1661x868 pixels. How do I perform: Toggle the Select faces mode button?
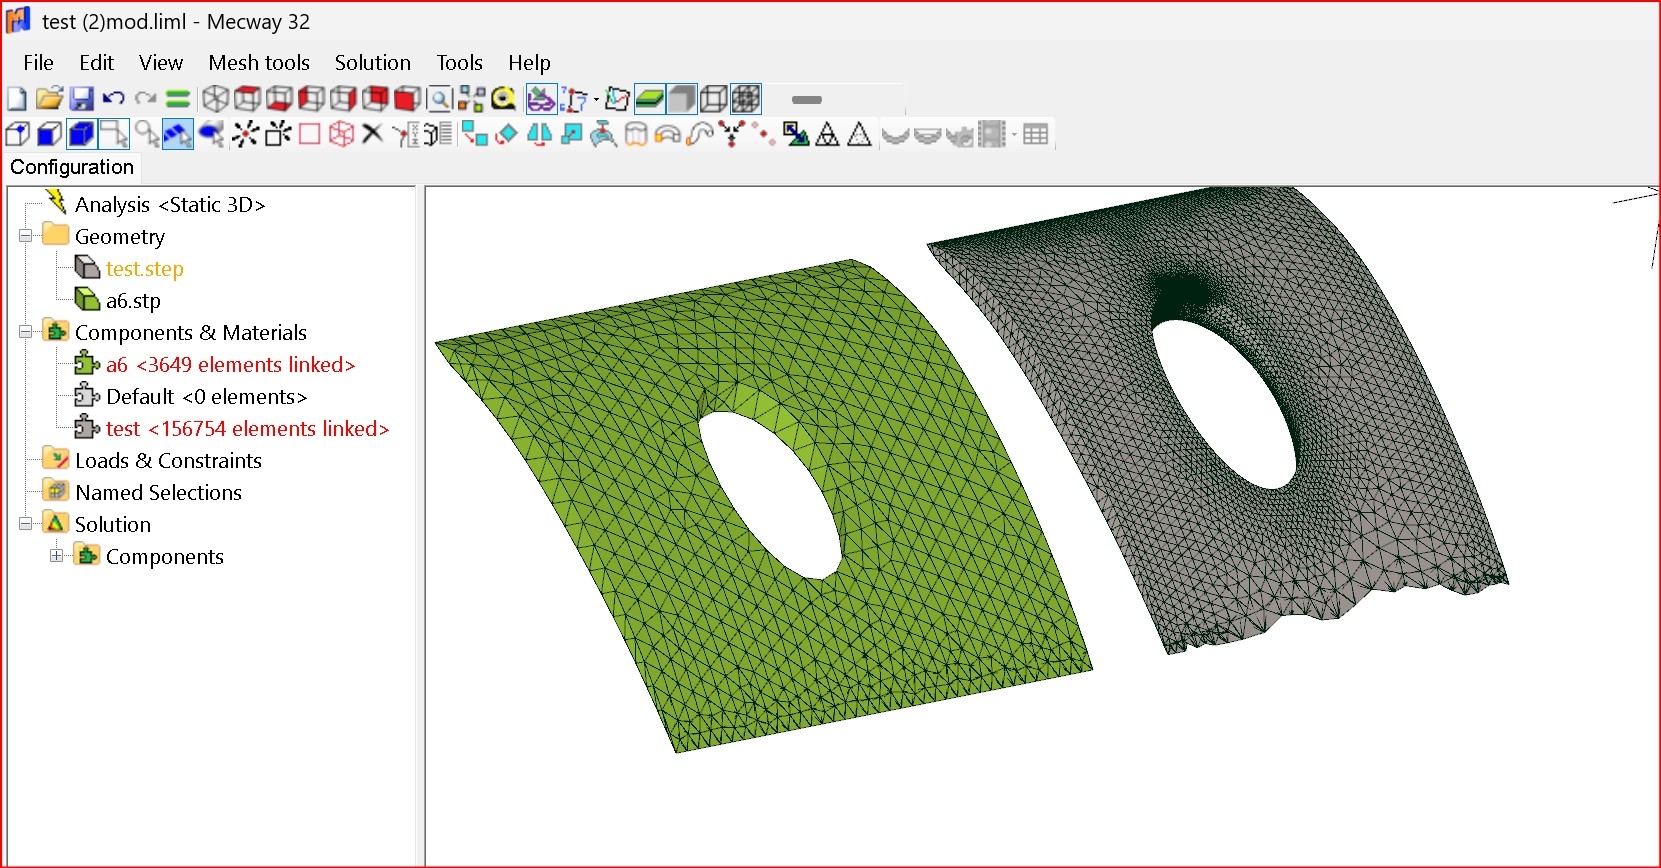[x=49, y=134]
